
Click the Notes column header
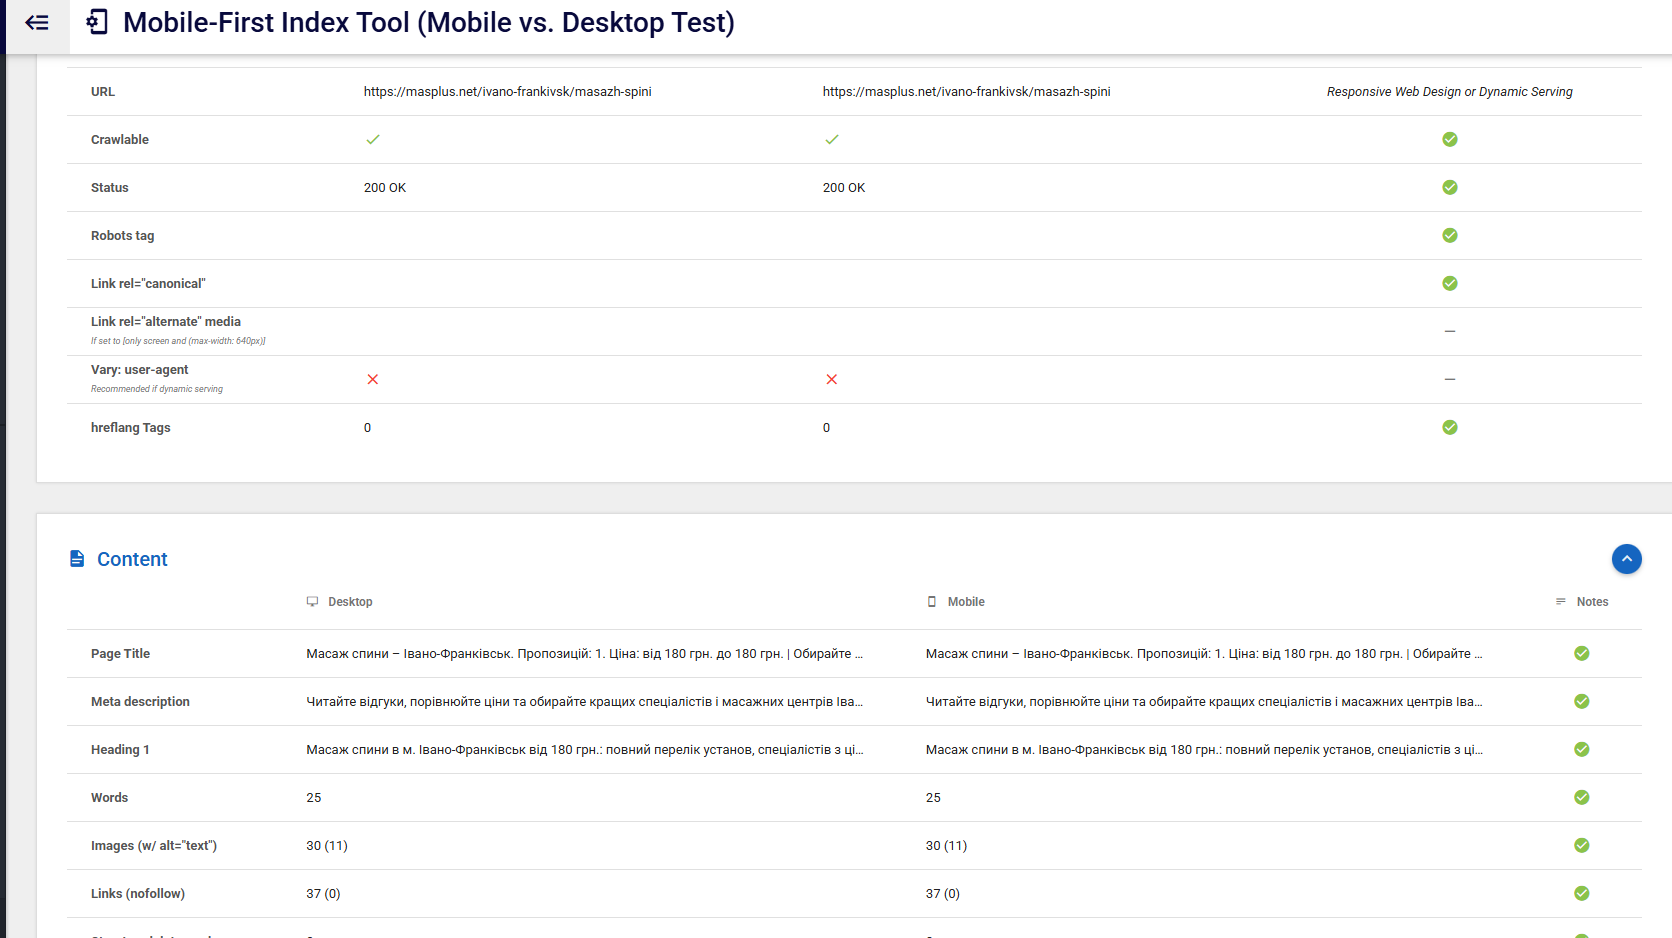[x=1592, y=602]
